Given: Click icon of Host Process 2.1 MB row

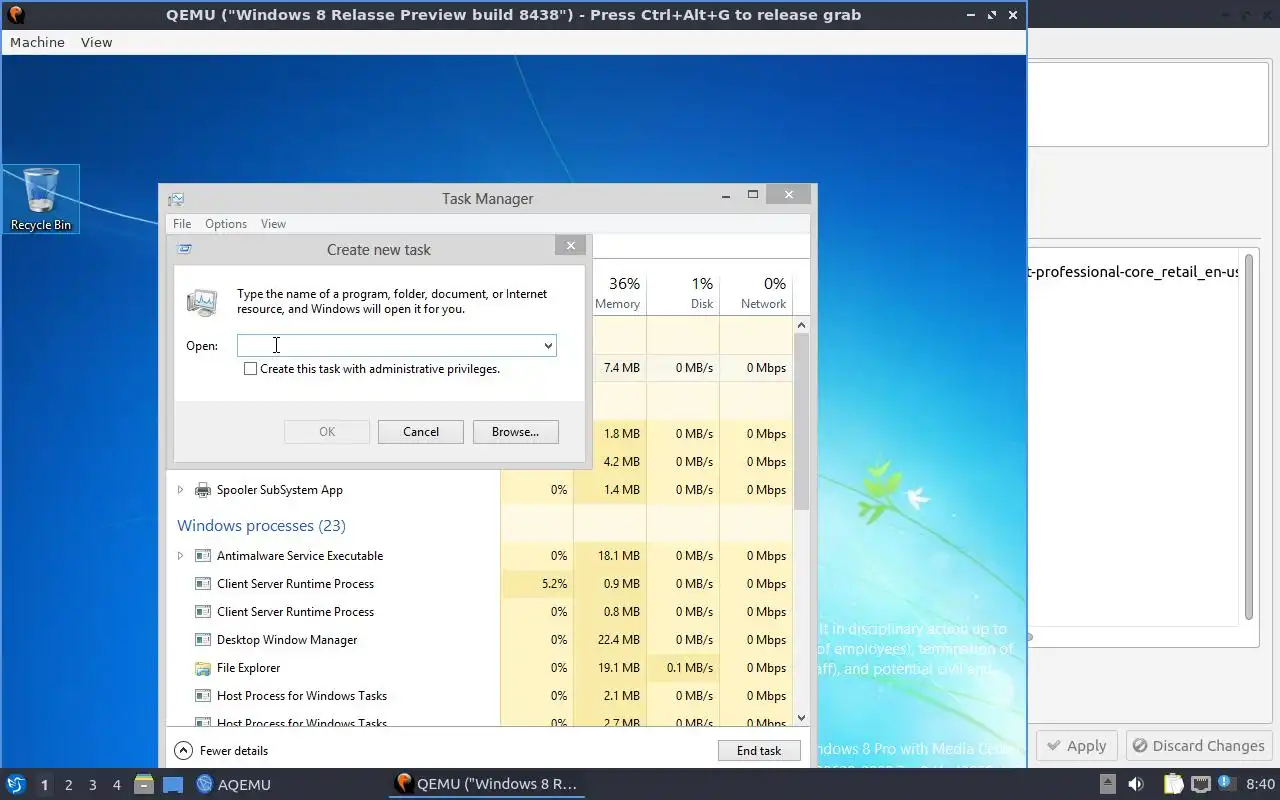Looking at the screenshot, I should pyautogui.click(x=203, y=696).
